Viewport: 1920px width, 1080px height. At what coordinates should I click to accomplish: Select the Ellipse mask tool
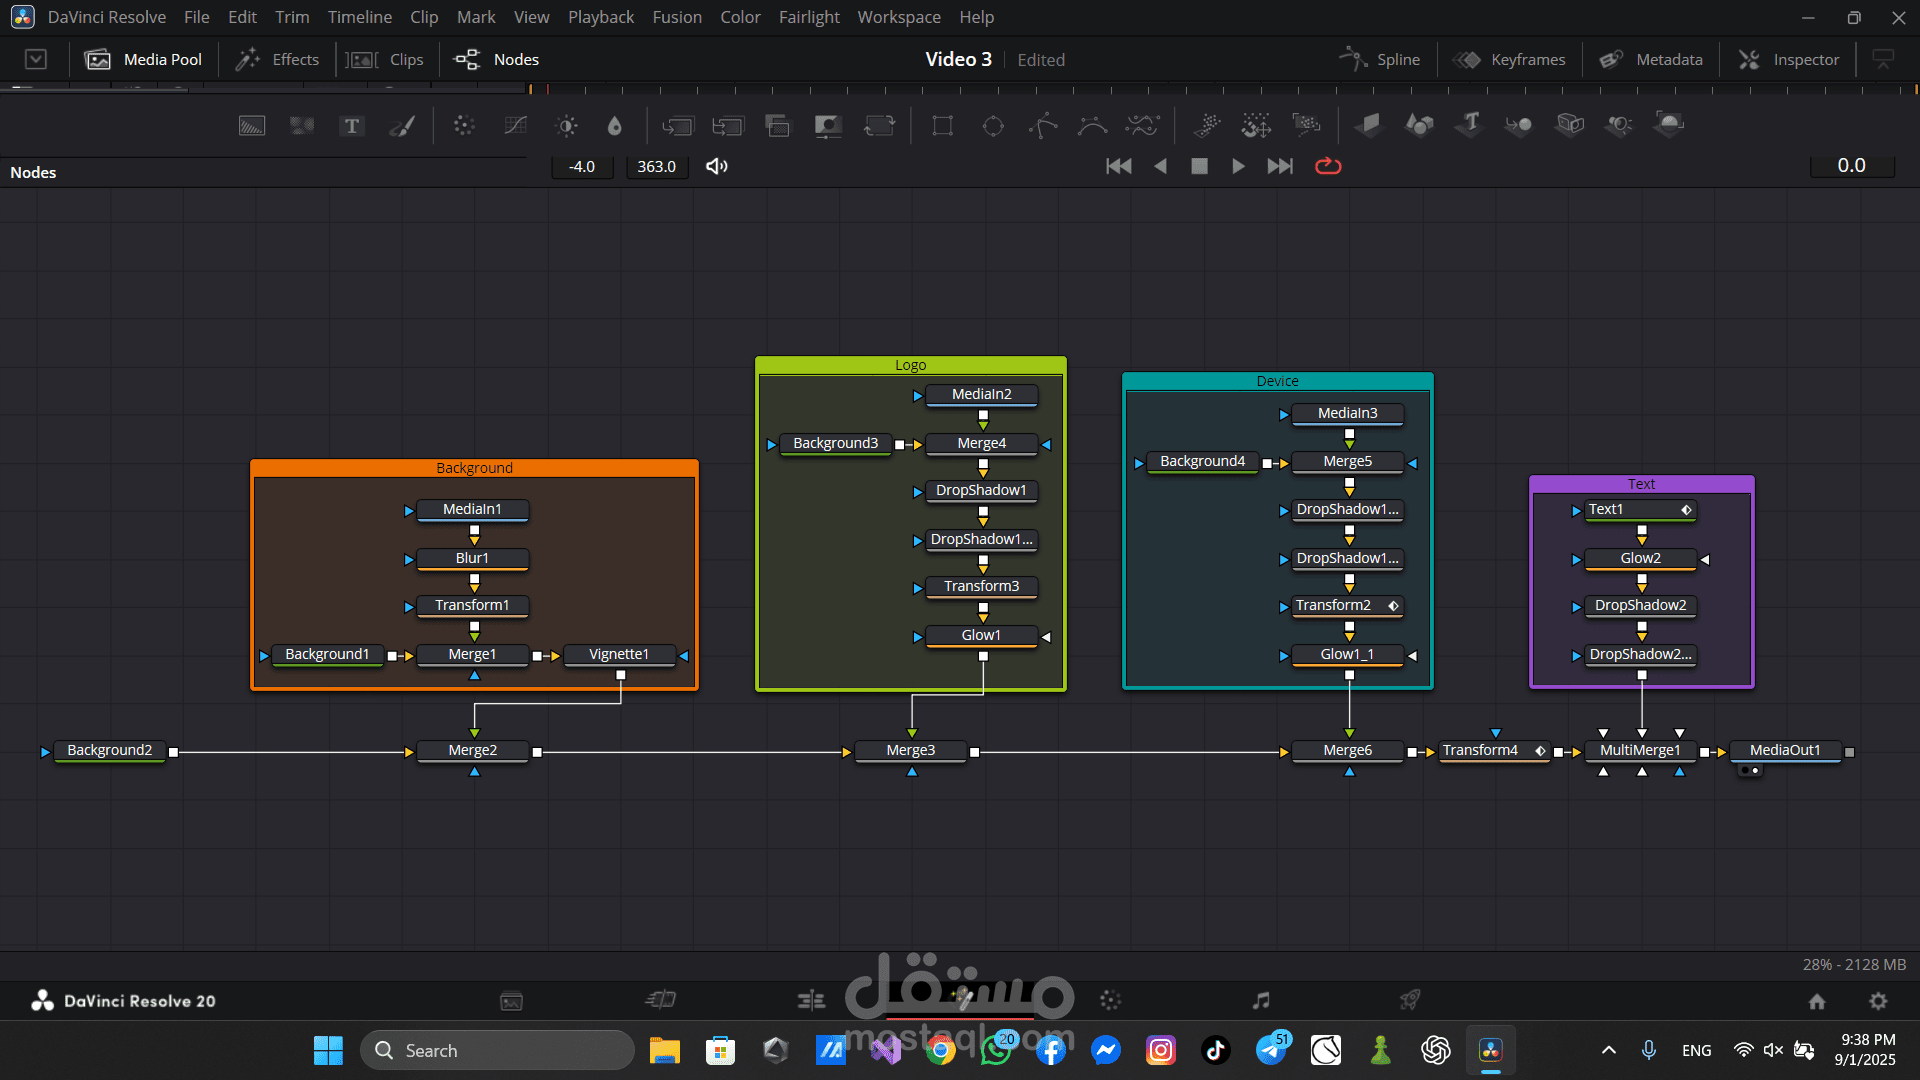pyautogui.click(x=993, y=126)
